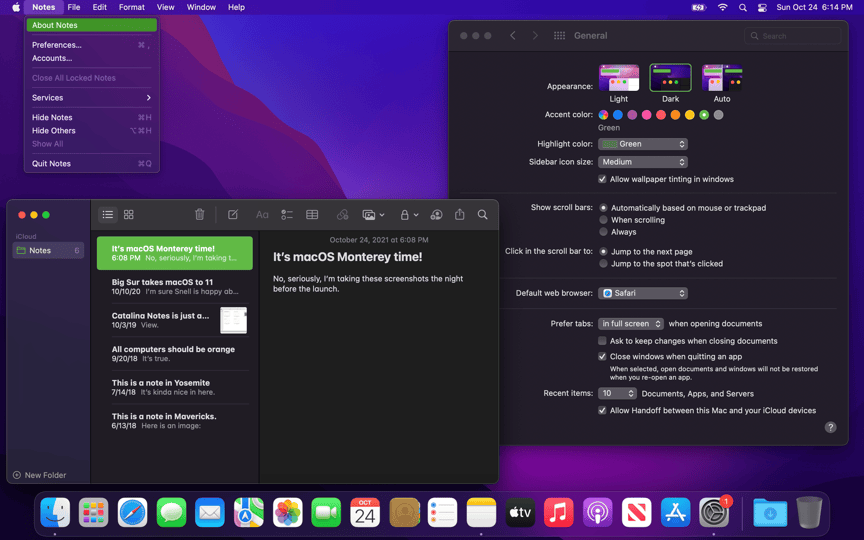Open Safari from the Dock
Image resolution: width=864 pixels, height=540 pixels.
point(132,512)
